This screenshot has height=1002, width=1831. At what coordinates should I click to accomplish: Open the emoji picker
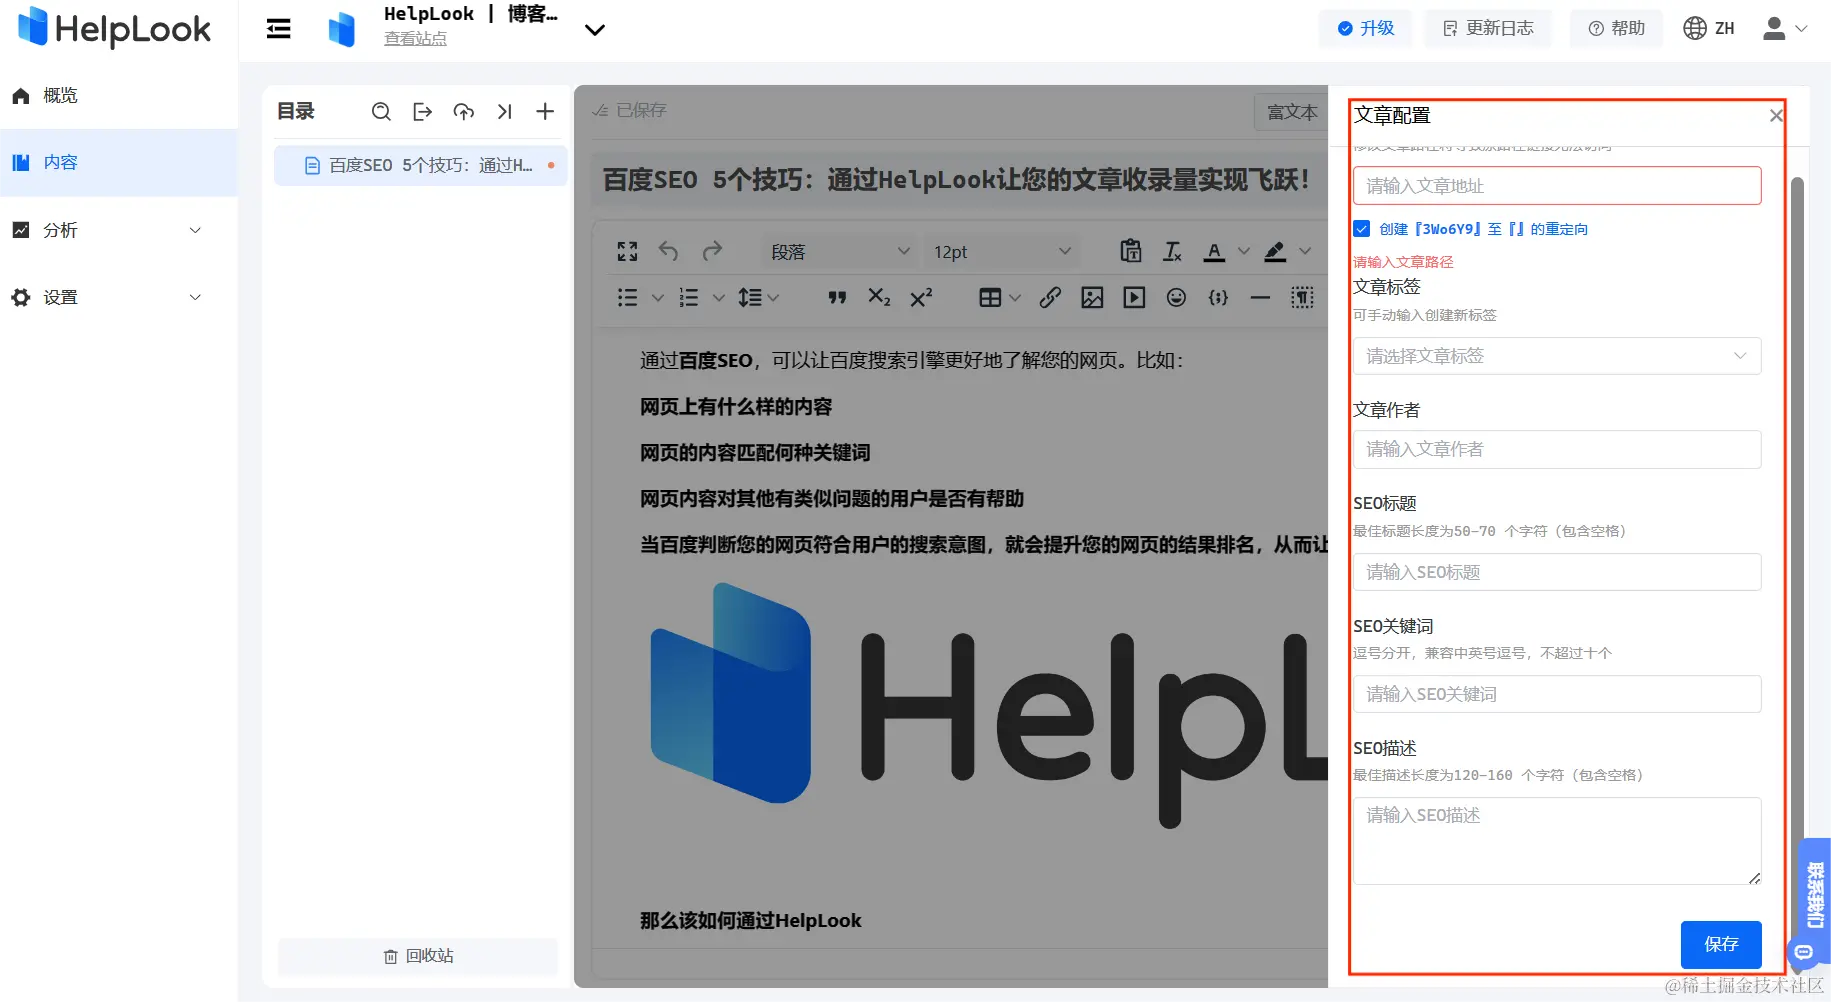pyautogui.click(x=1176, y=297)
